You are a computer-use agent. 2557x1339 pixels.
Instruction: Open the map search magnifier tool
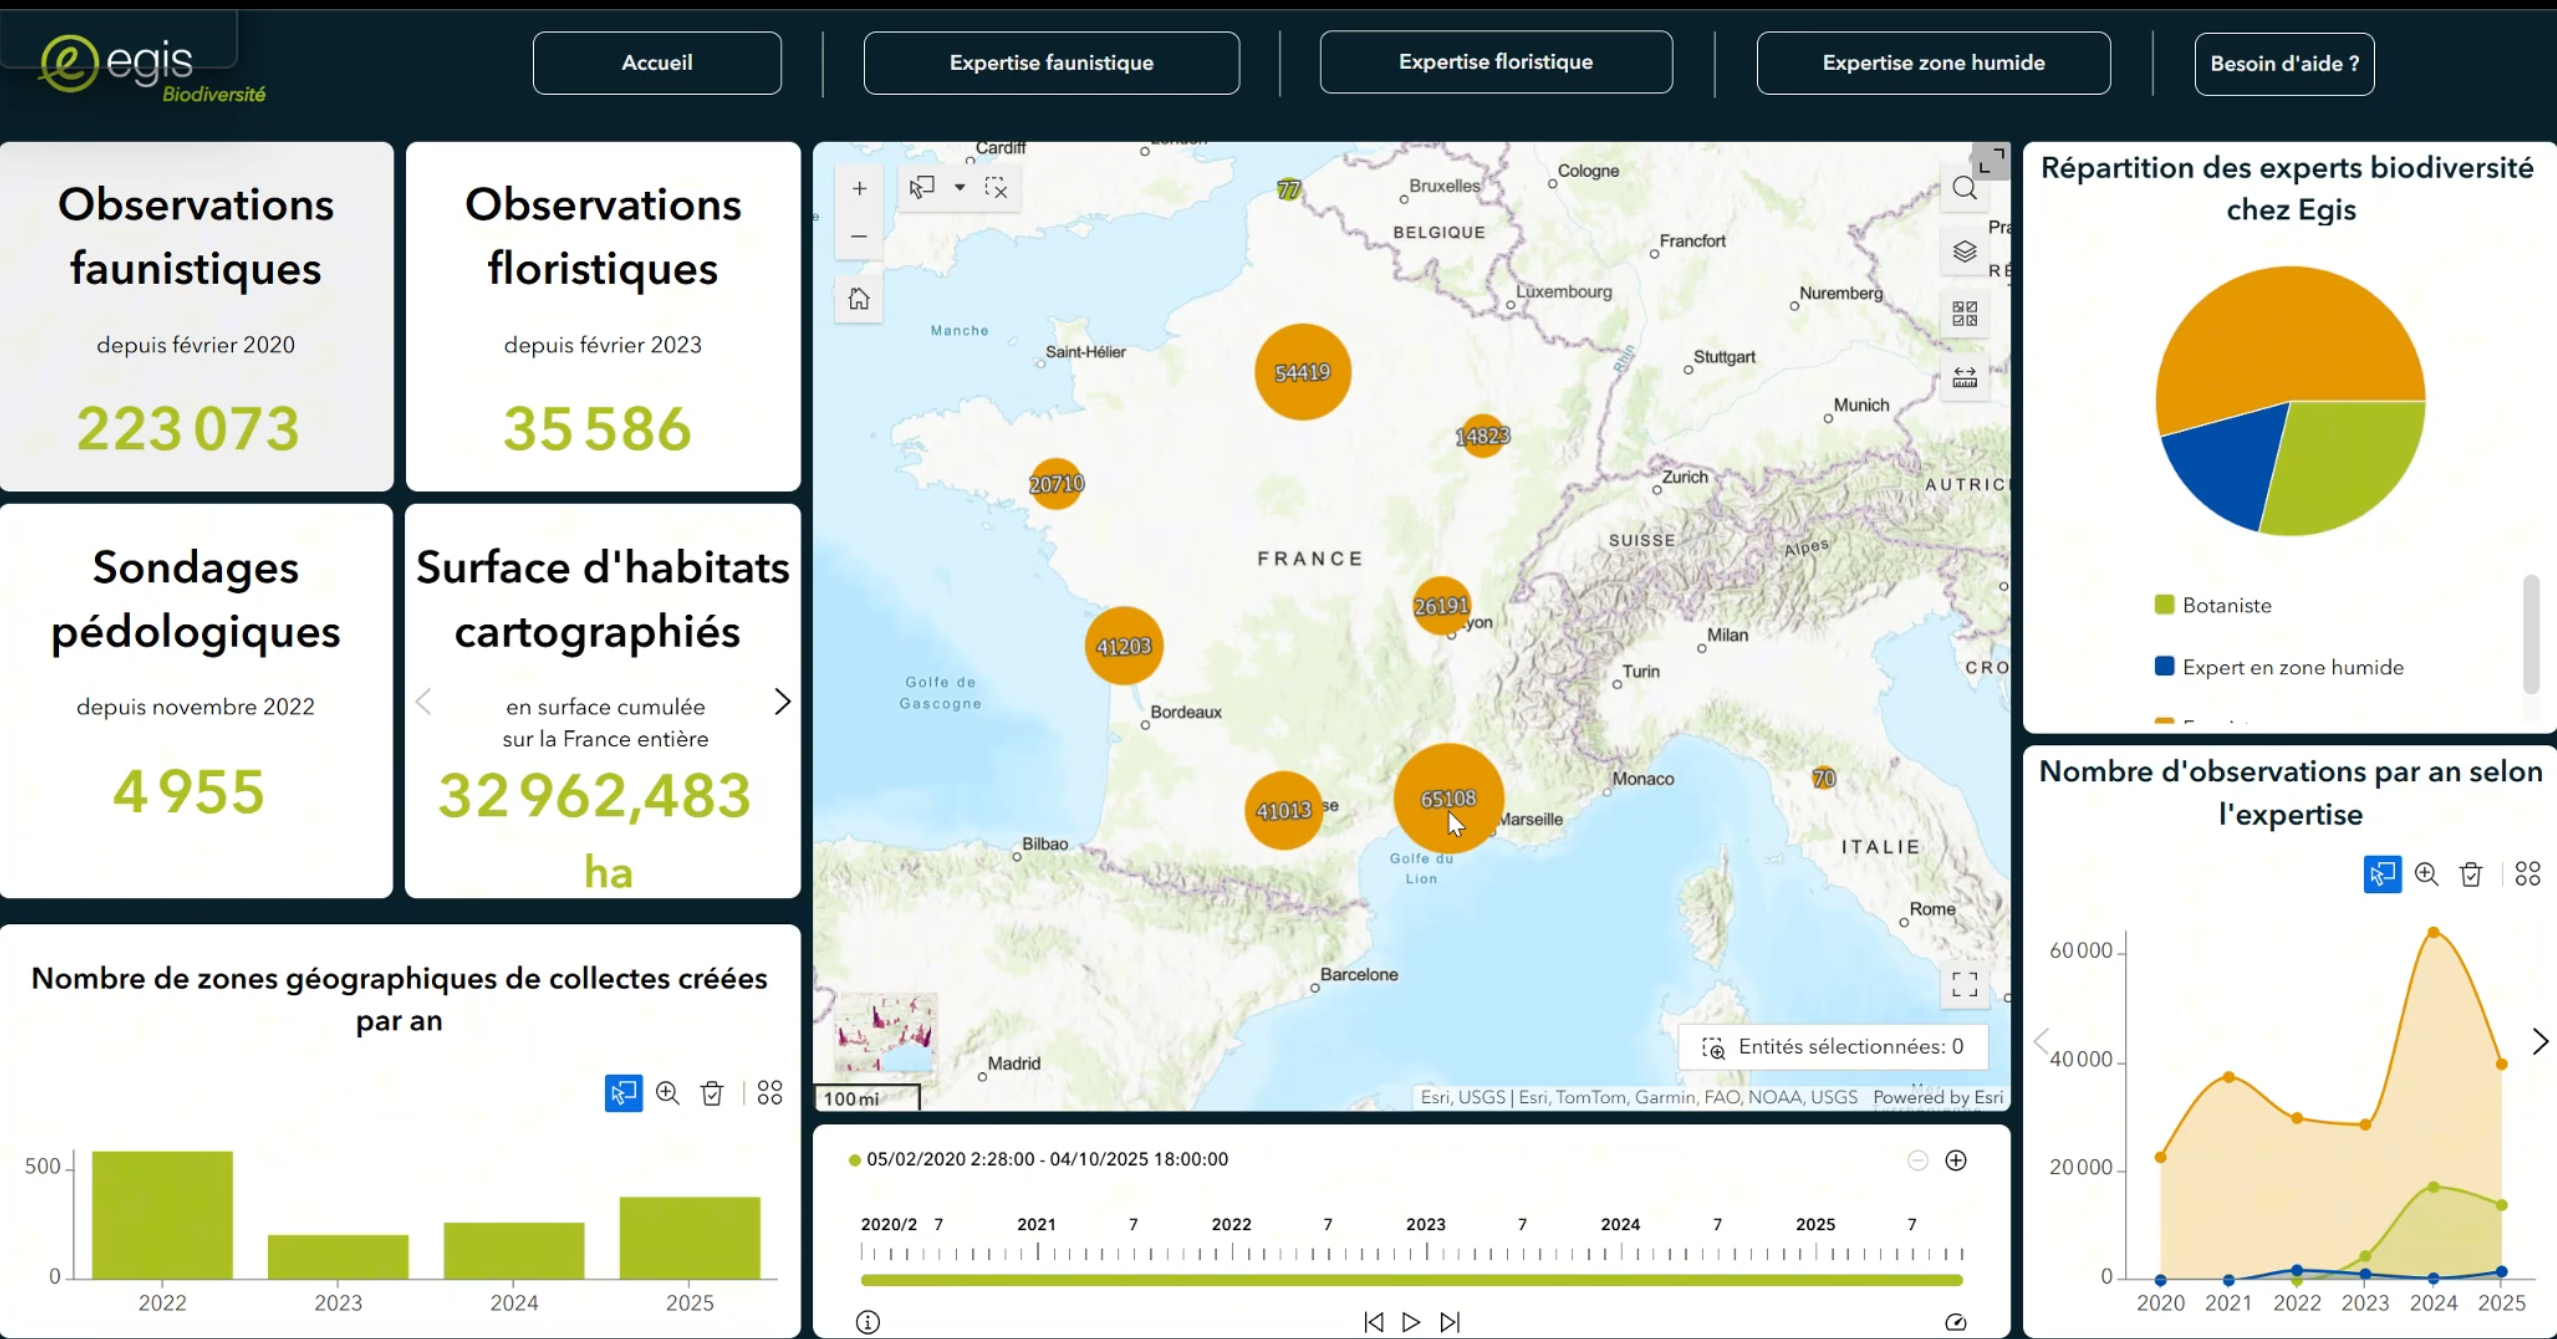pos(1964,188)
